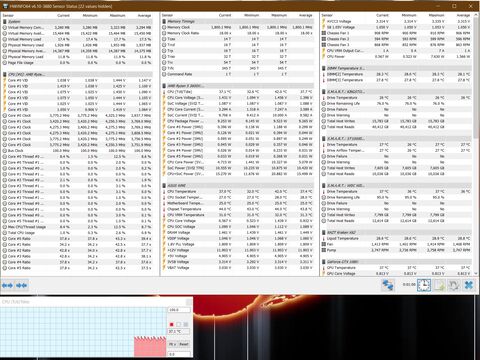
Task: Select the Core #5 Ratio row
Action: tap(77, 268)
